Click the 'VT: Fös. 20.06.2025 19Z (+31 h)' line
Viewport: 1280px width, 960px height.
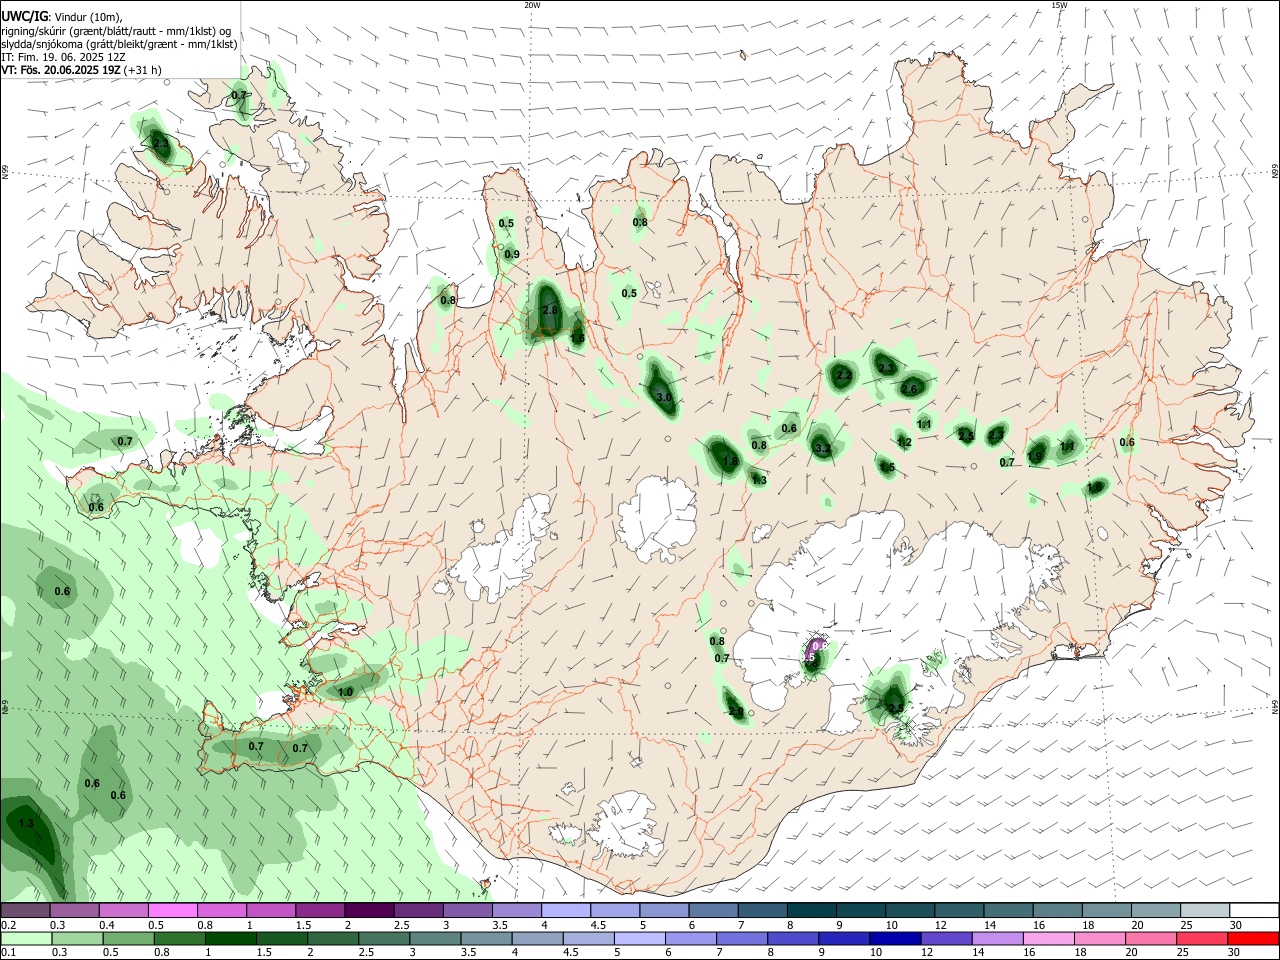pos(81,70)
